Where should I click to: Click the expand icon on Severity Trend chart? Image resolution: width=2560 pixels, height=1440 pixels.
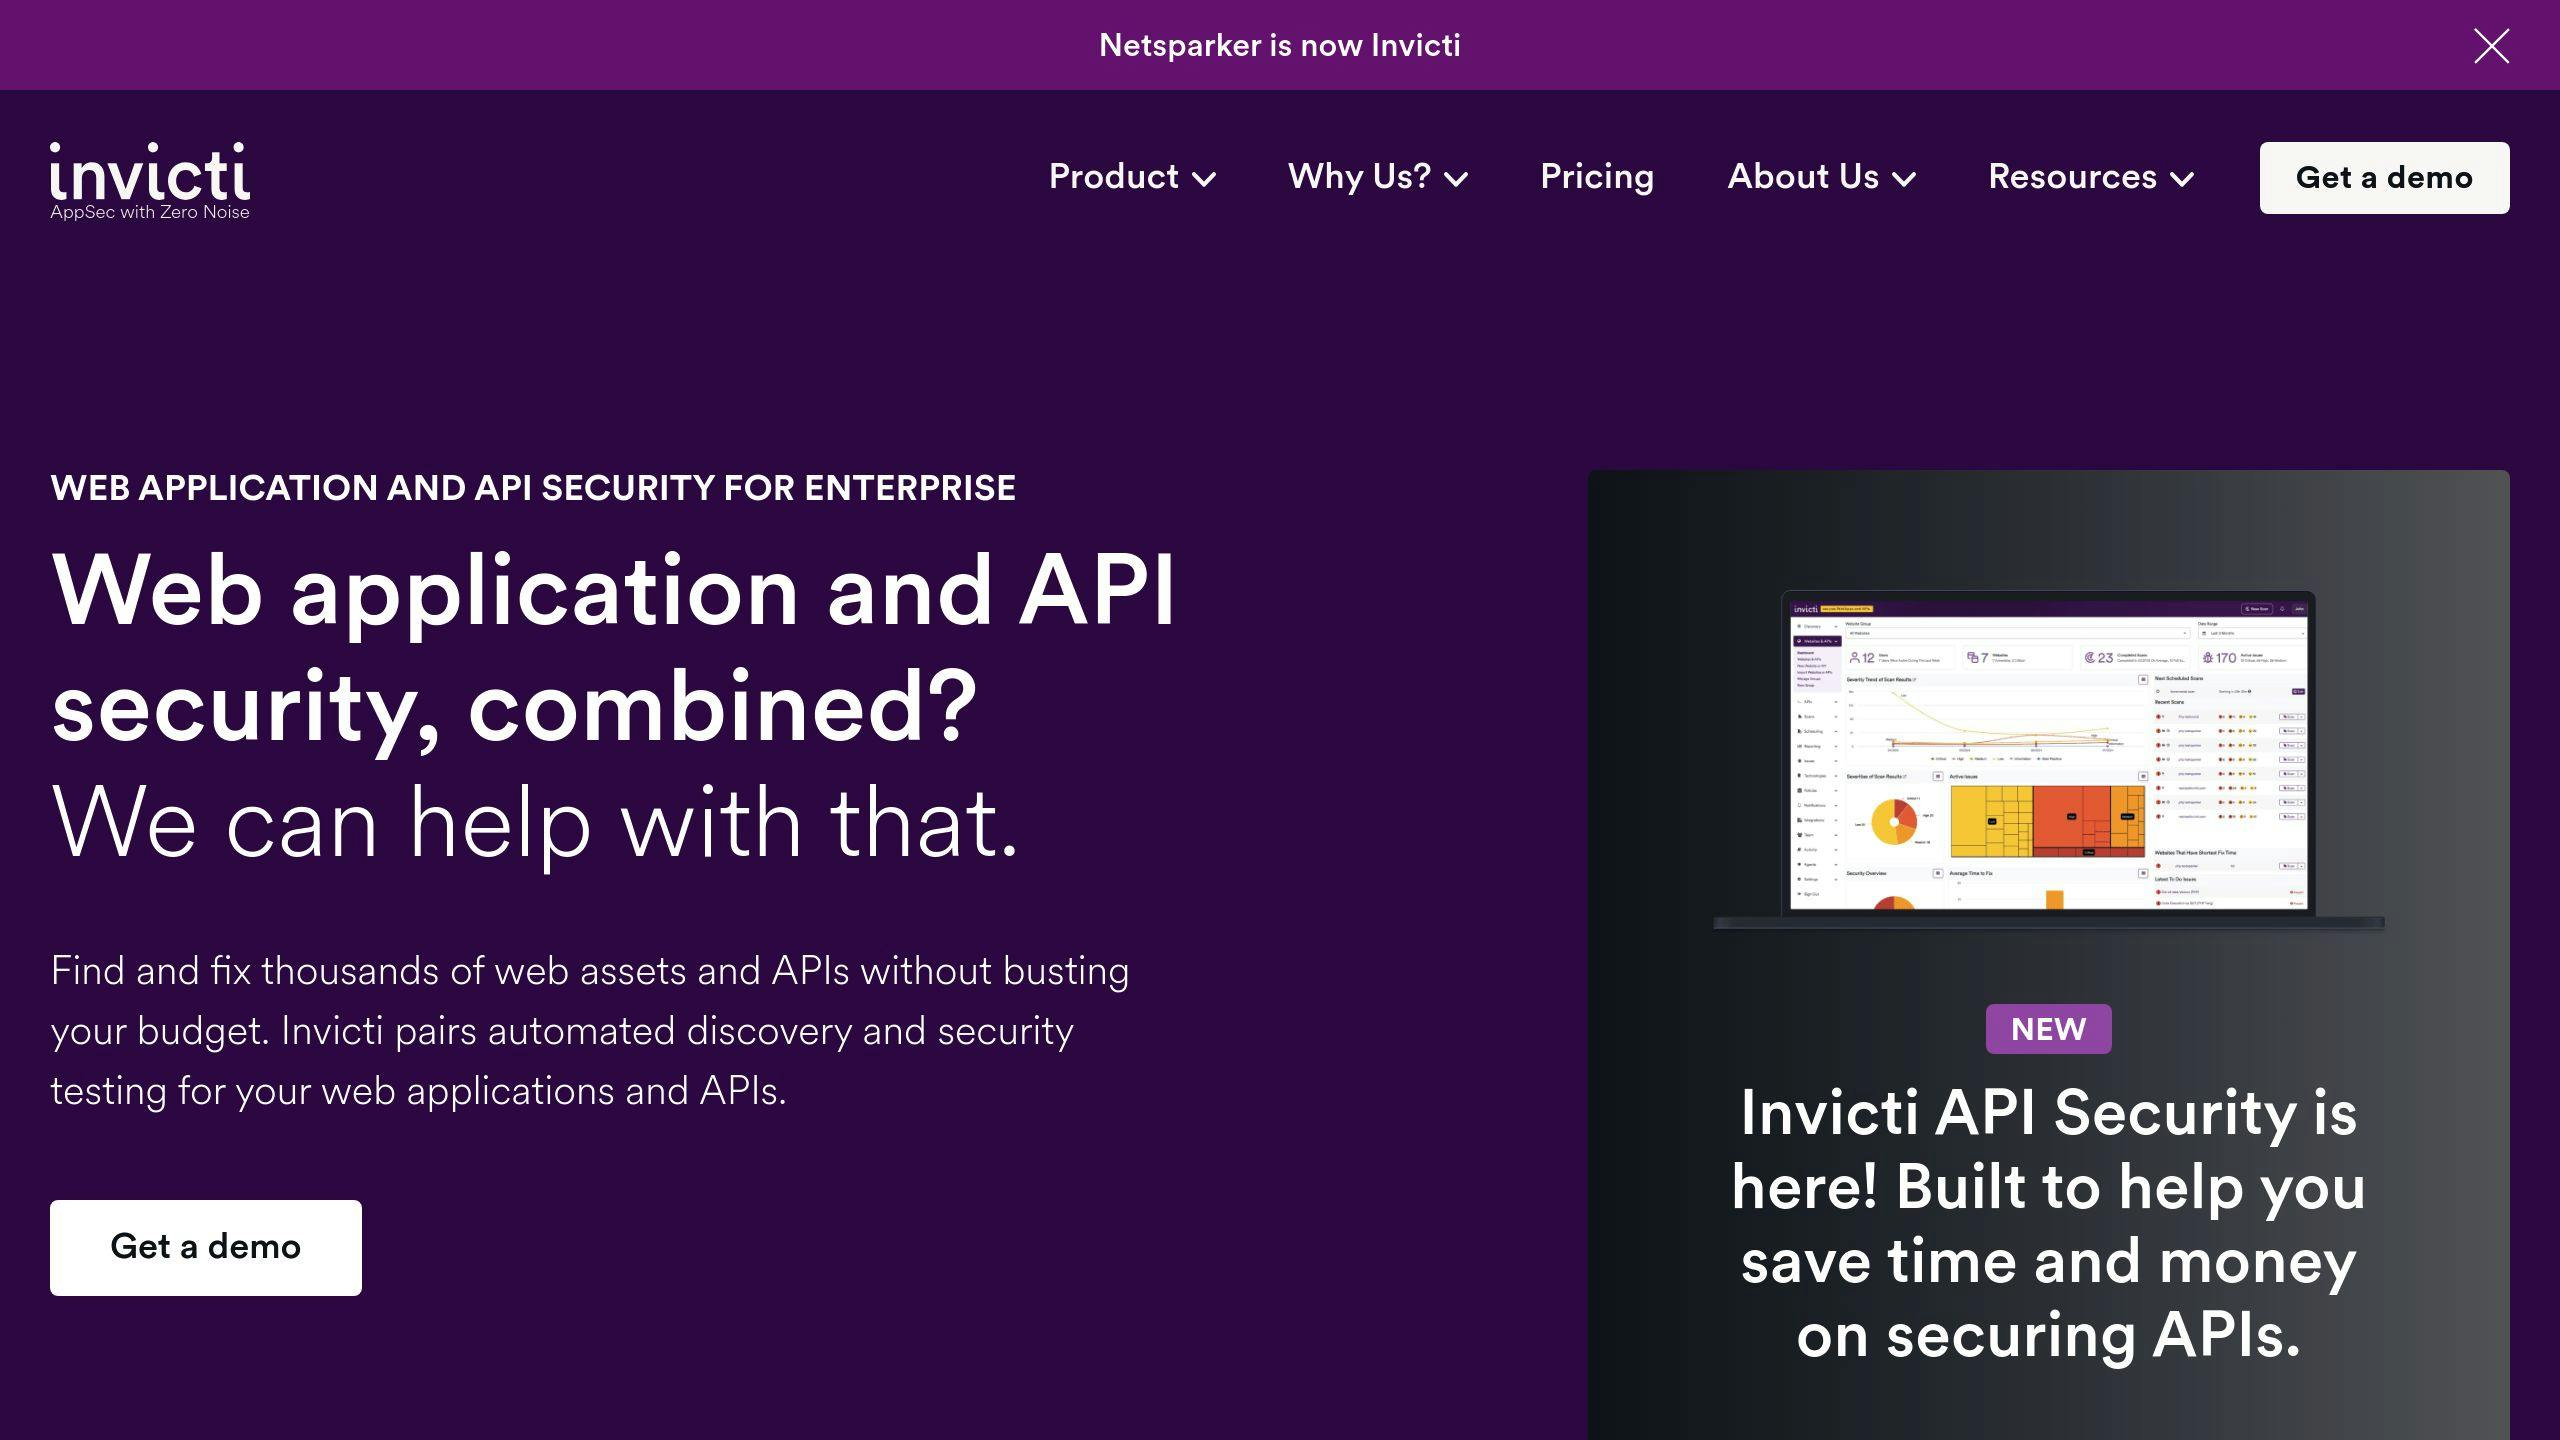pyautogui.click(x=2141, y=680)
